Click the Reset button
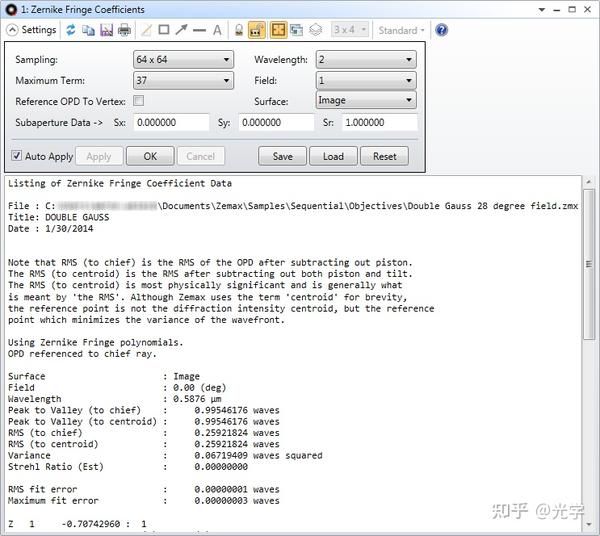The height and width of the screenshot is (536, 600). 384,156
